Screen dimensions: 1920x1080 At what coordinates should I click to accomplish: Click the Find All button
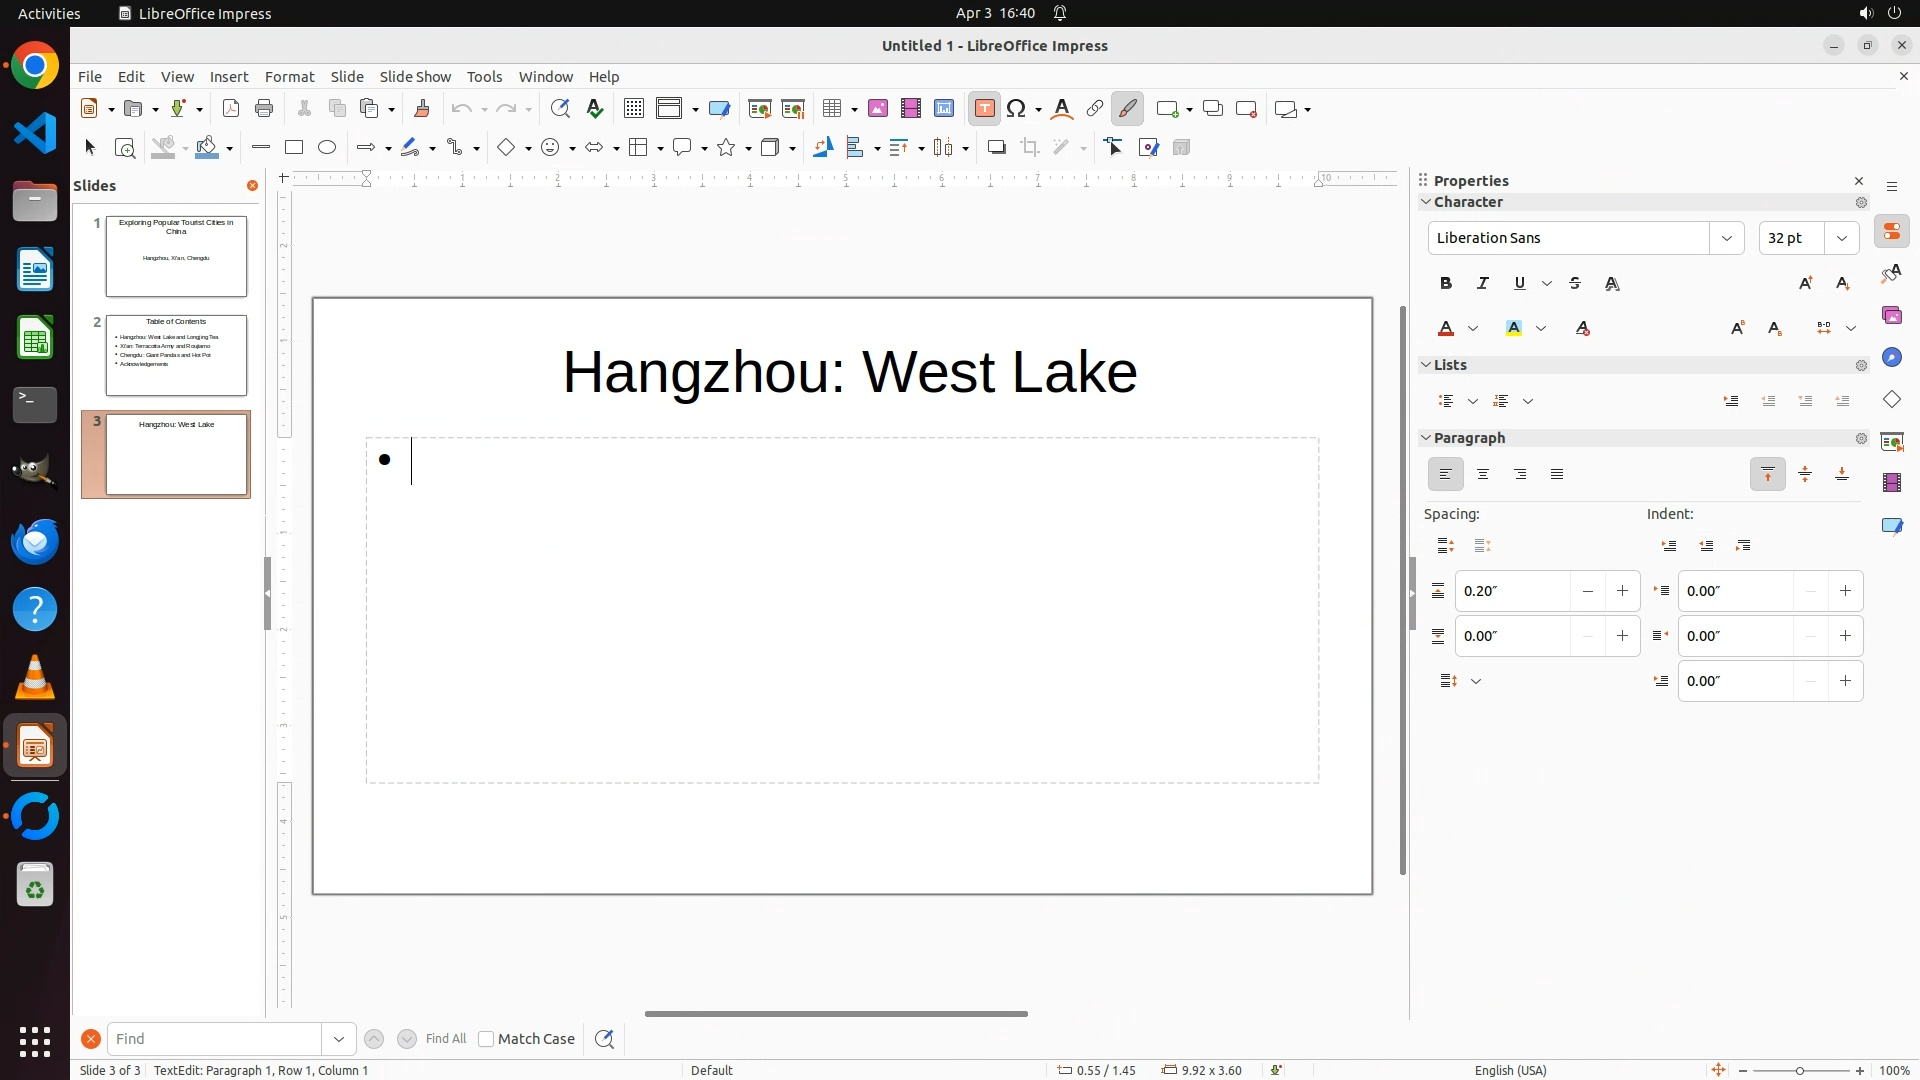pyautogui.click(x=446, y=1039)
